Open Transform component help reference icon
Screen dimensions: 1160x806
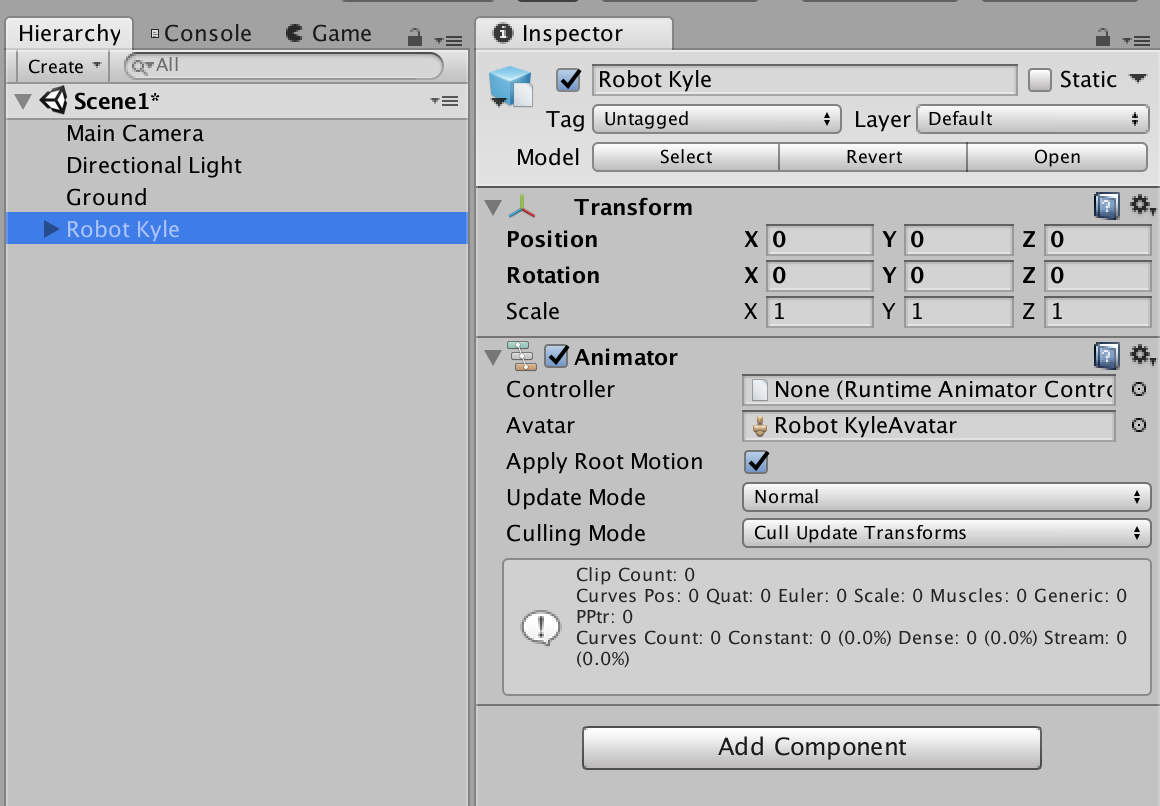[1106, 207]
